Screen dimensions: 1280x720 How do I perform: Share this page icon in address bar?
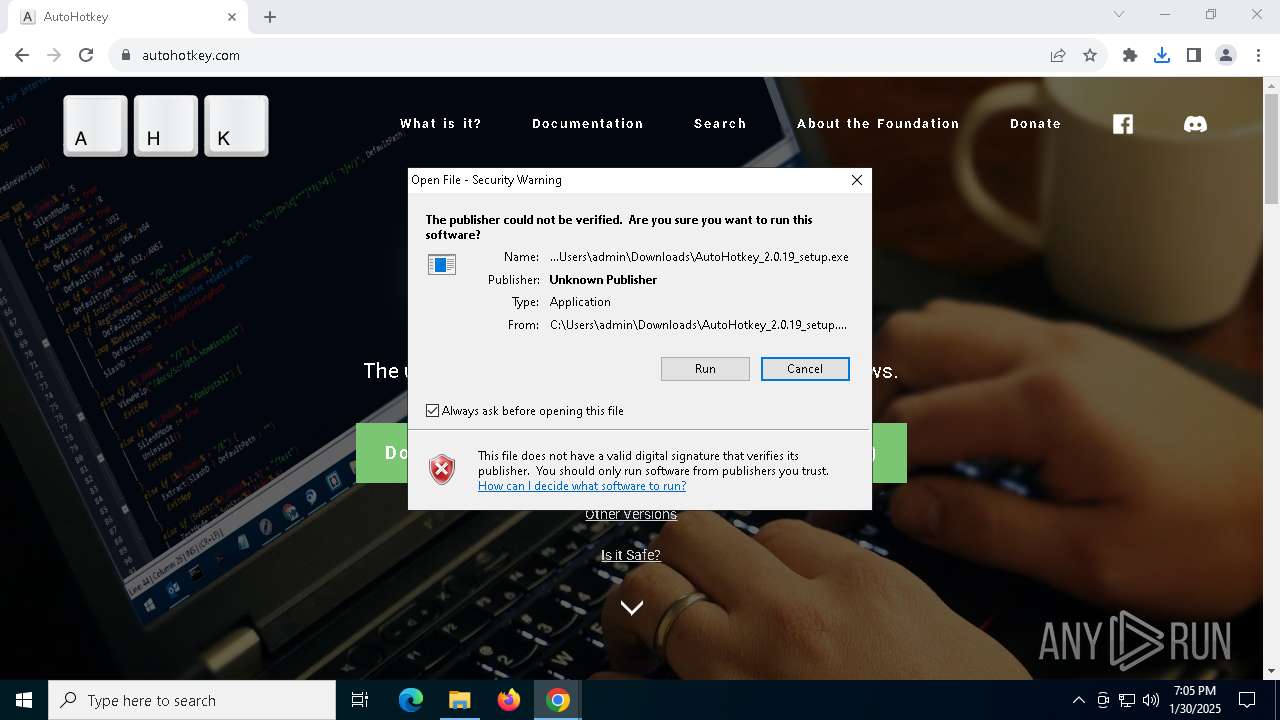coord(1058,55)
